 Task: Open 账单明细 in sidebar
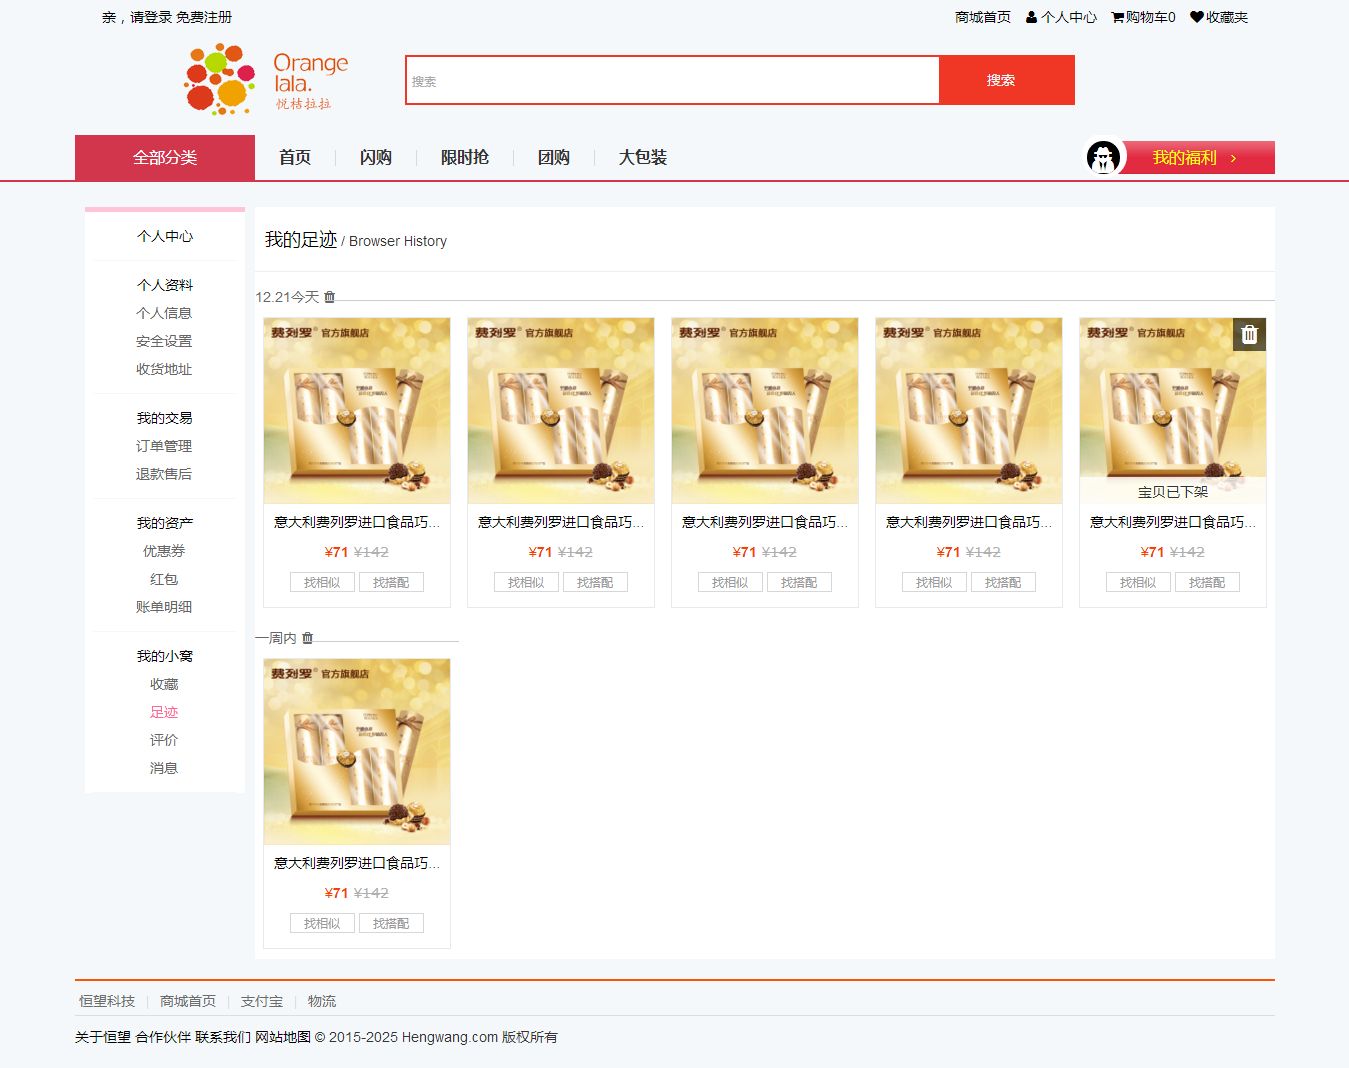click(164, 607)
